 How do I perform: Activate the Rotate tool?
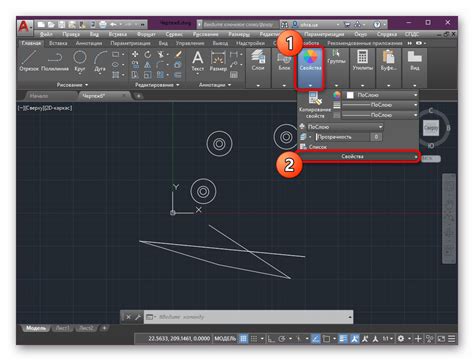(148, 54)
